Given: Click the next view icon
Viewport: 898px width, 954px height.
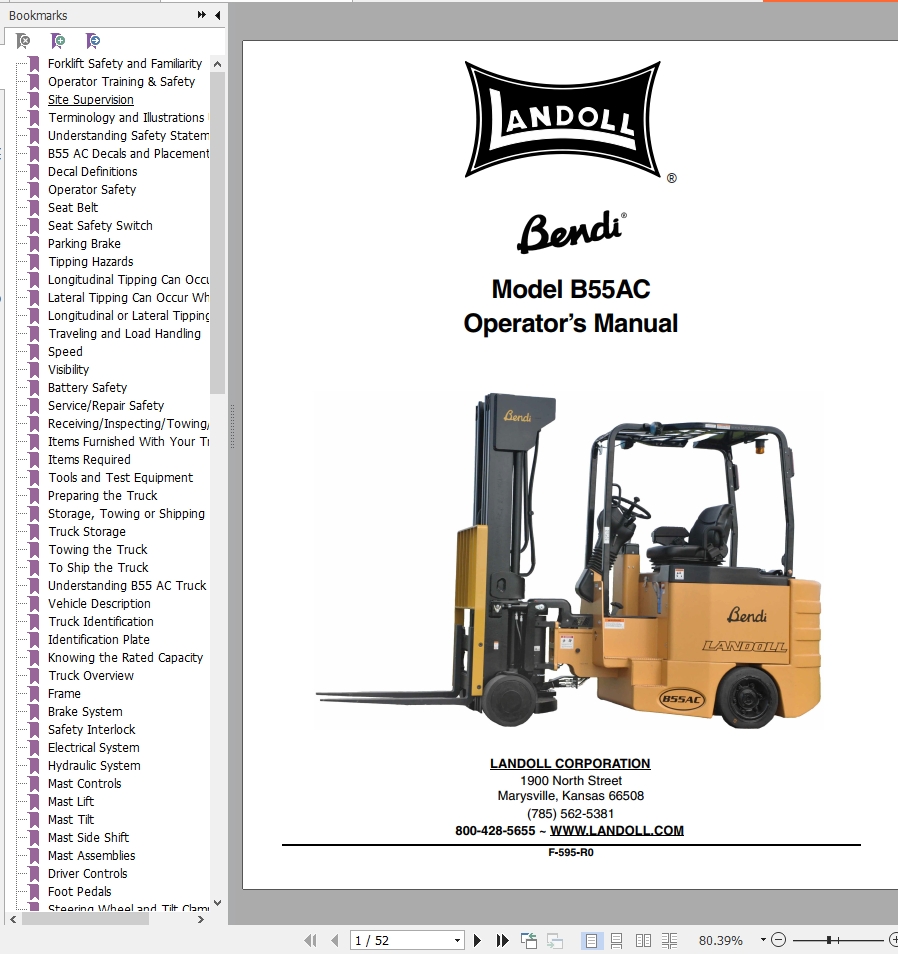Looking at the screenshot, I should pyautogui.click(x=555, y=941).
